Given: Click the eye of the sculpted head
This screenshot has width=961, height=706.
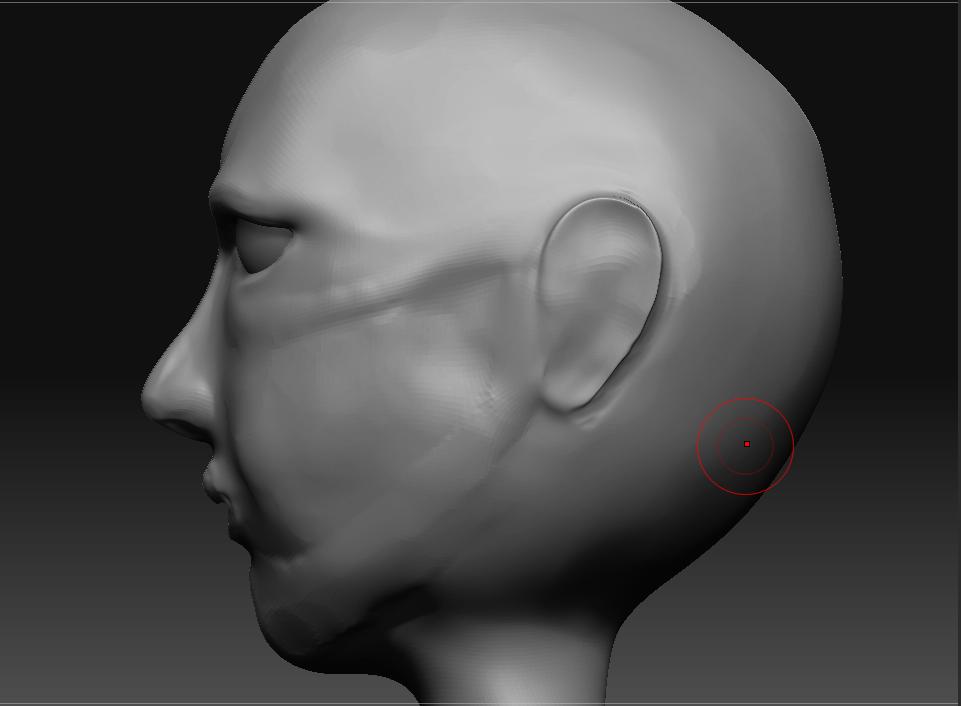Looking at the screenshot, I should coord(265,248).
